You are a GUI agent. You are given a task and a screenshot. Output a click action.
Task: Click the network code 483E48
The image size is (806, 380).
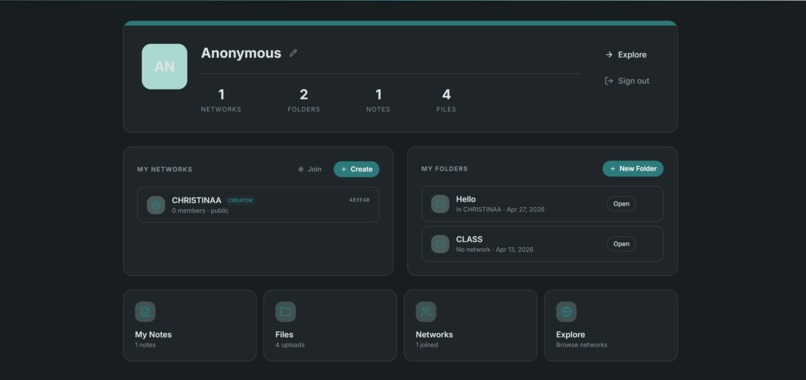coord(359,200)
